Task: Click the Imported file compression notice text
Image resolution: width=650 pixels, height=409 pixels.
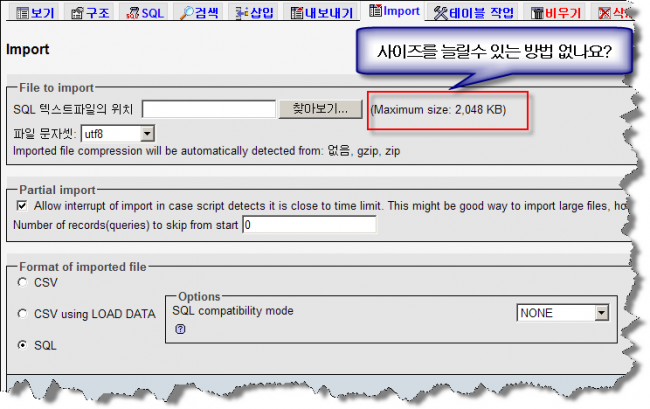Action: [206, 151]
